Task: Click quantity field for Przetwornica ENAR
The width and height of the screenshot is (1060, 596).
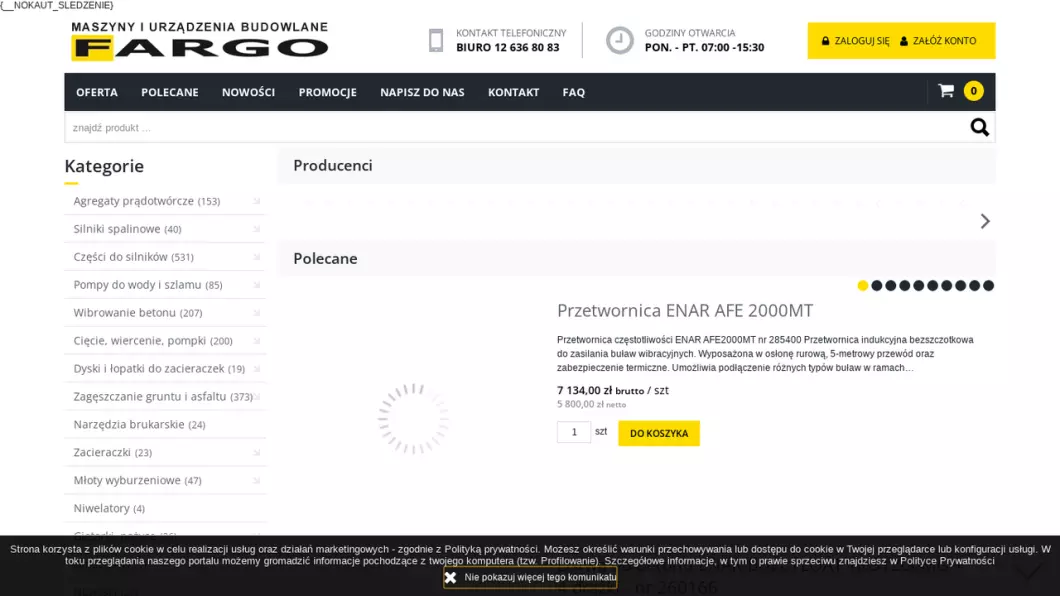Action: pyautogui.click(x=574, y=432)
